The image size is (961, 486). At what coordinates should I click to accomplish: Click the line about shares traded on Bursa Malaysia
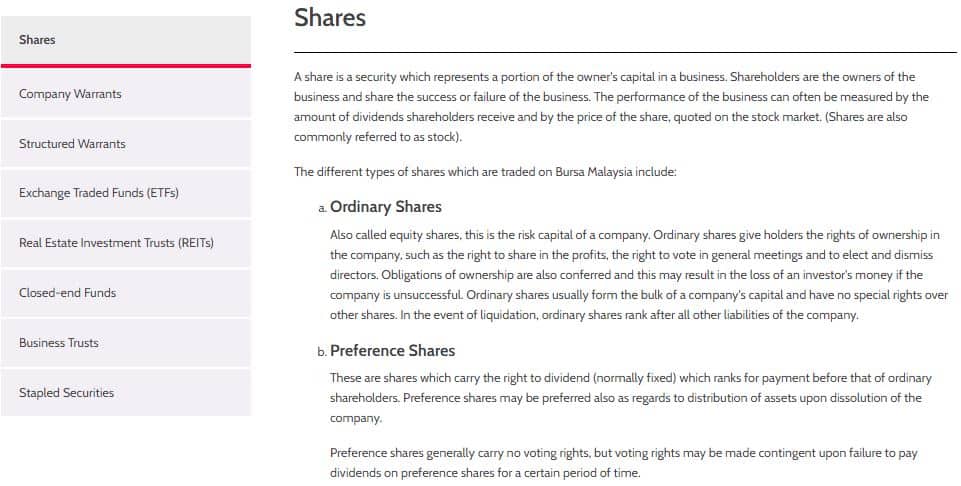[x=485, y=172]
